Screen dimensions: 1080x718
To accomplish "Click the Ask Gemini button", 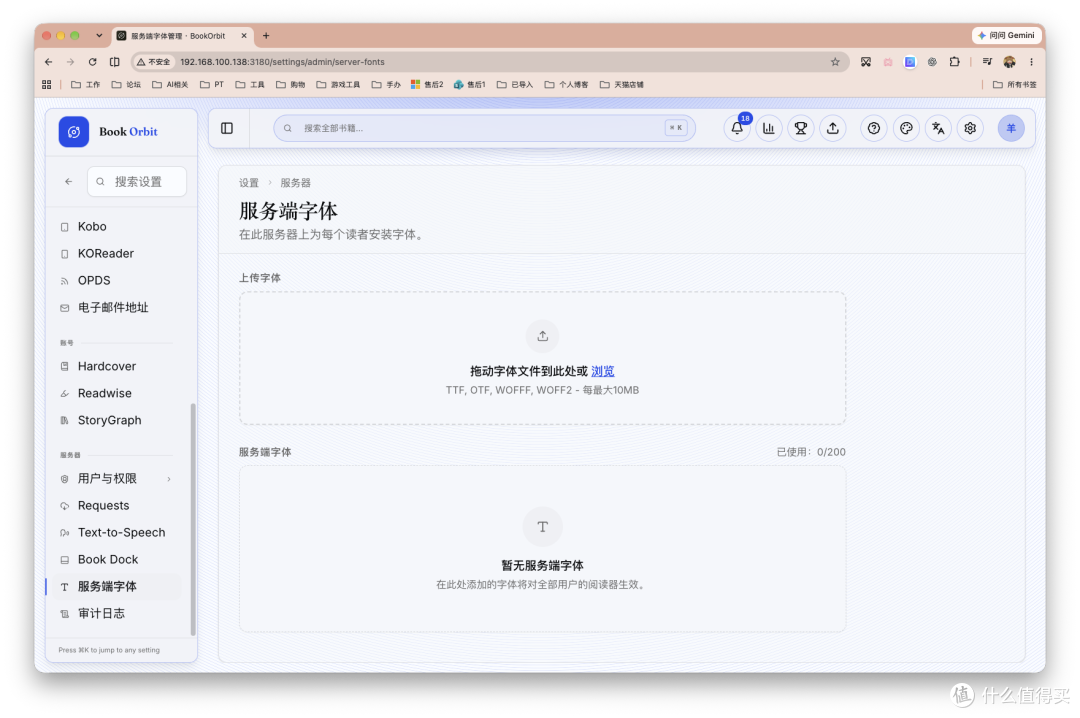I will point(1006,35).
